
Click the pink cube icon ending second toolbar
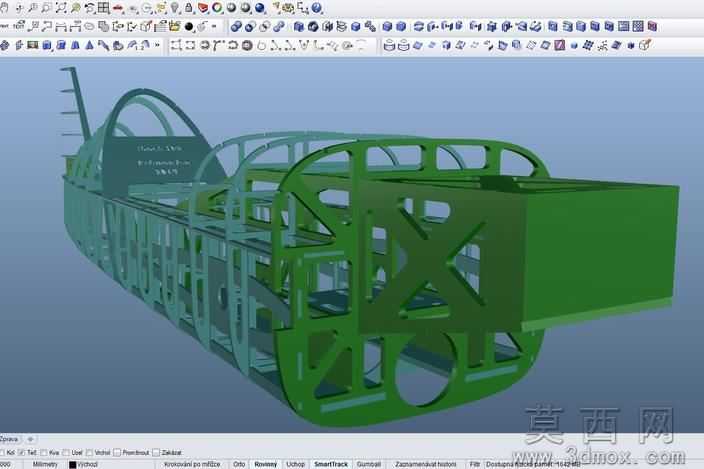652,26
